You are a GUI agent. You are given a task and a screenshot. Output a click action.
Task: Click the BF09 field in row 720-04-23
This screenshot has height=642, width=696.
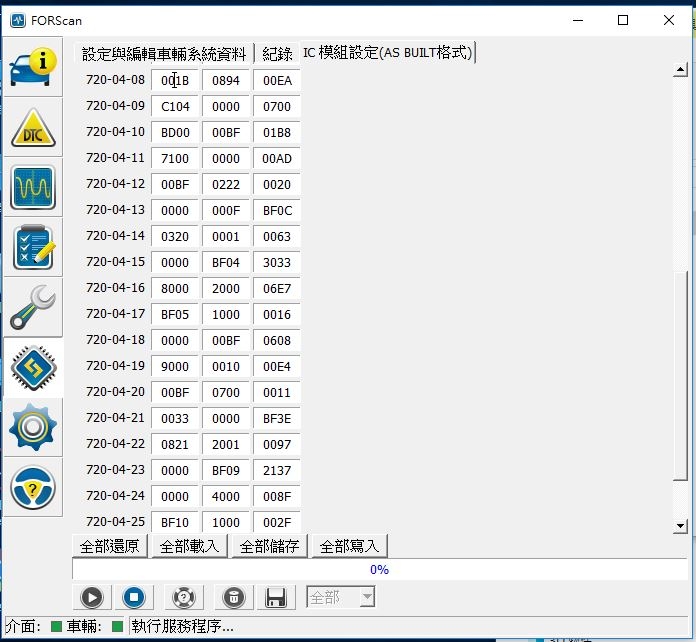(x=226, y=470)
